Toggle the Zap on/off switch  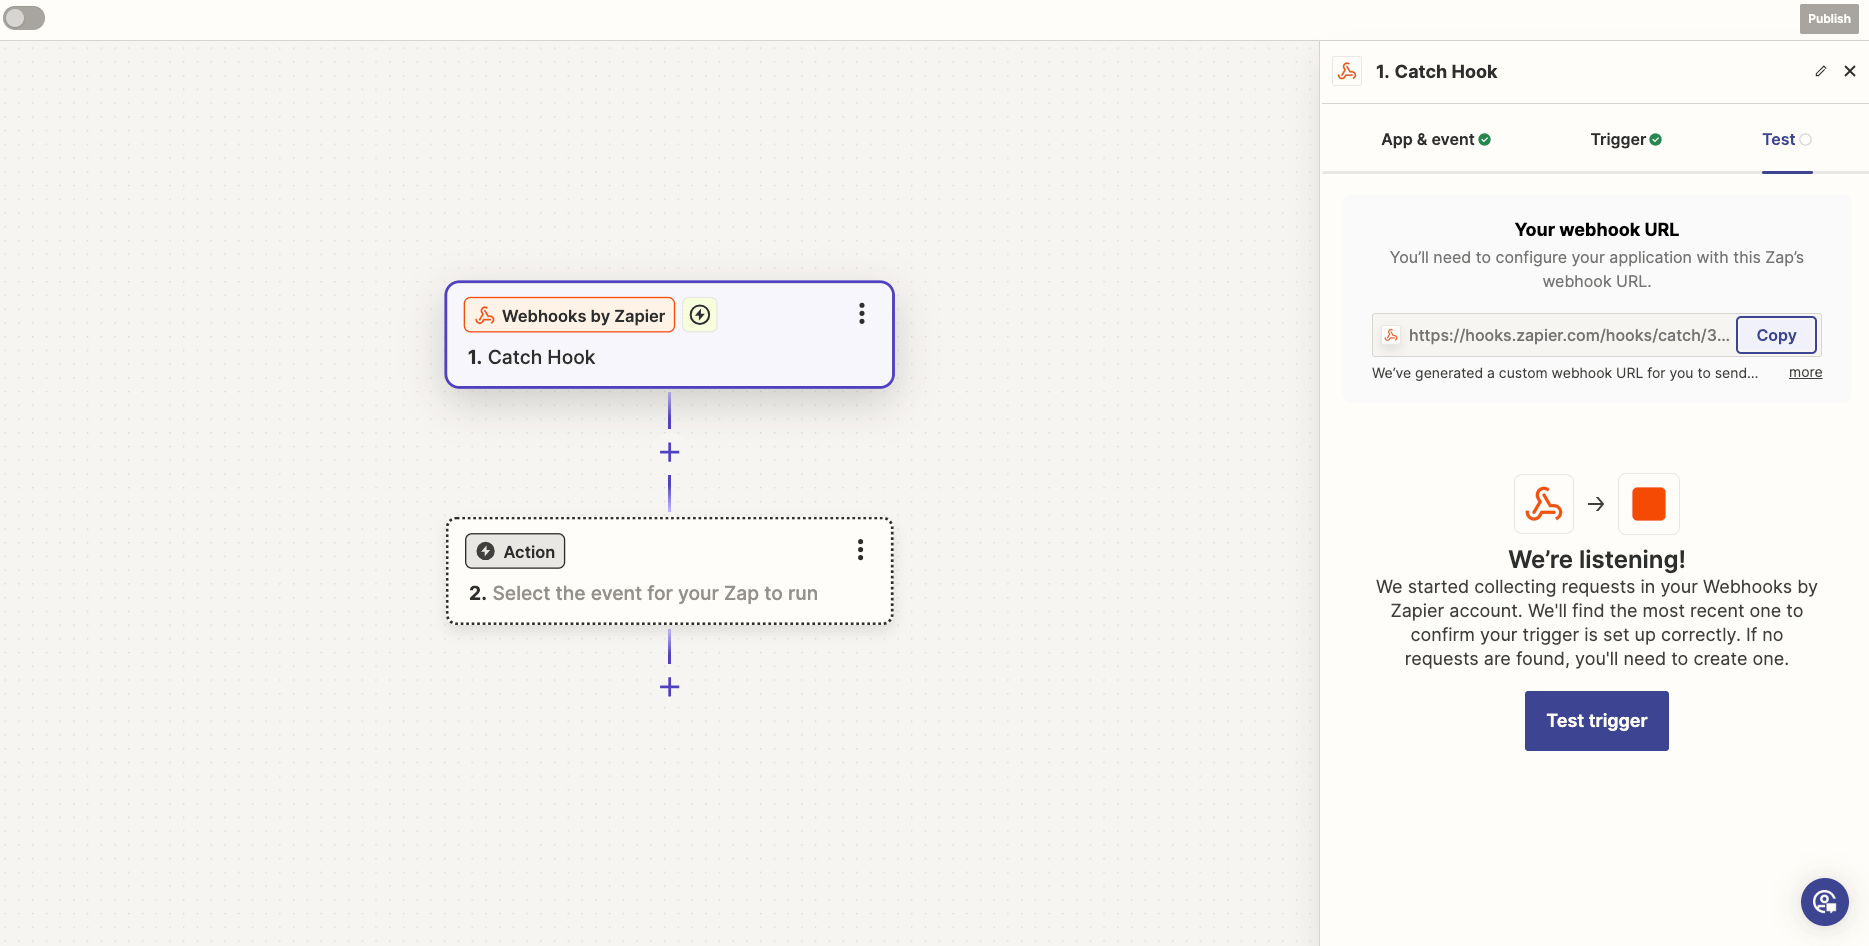[24, 18]
